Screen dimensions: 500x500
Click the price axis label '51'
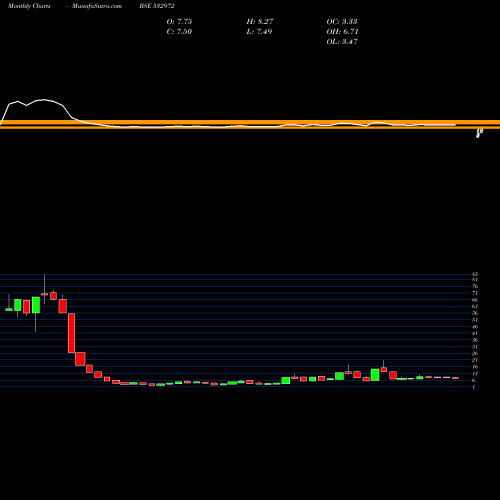pyautogui.click(x=475, y=320)
